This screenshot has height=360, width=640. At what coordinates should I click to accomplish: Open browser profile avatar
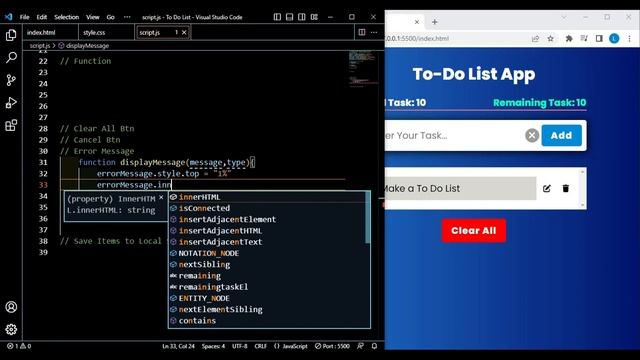click(x=614, y=38)
